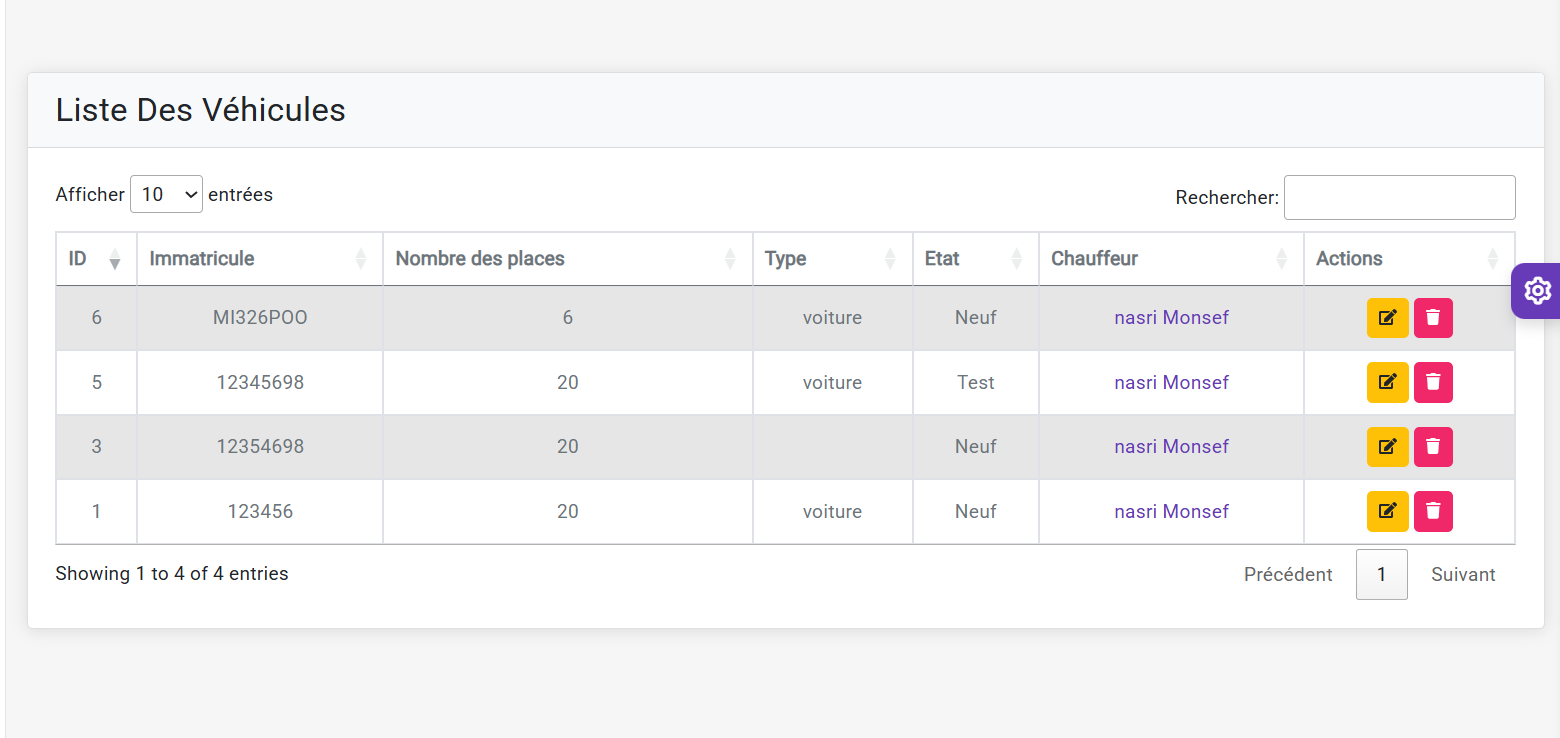Sort vehicles by Etat column
Viewport: 1560px width, 738px height.
coord(975,259)
